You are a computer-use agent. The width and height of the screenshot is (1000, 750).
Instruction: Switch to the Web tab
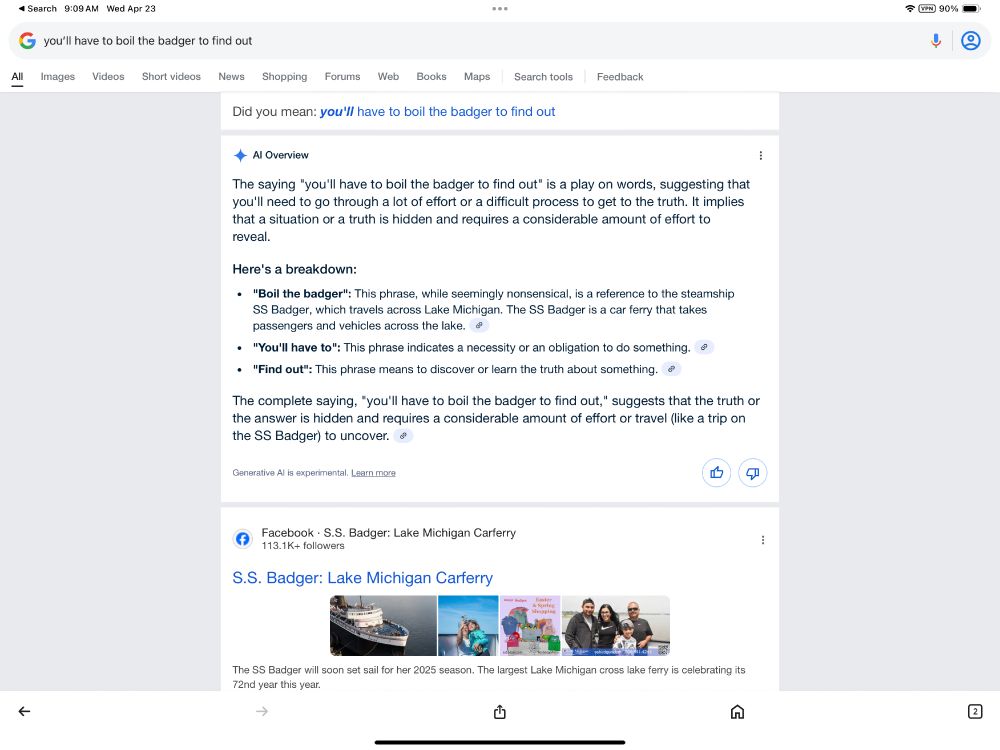click(x=388, y=77)
